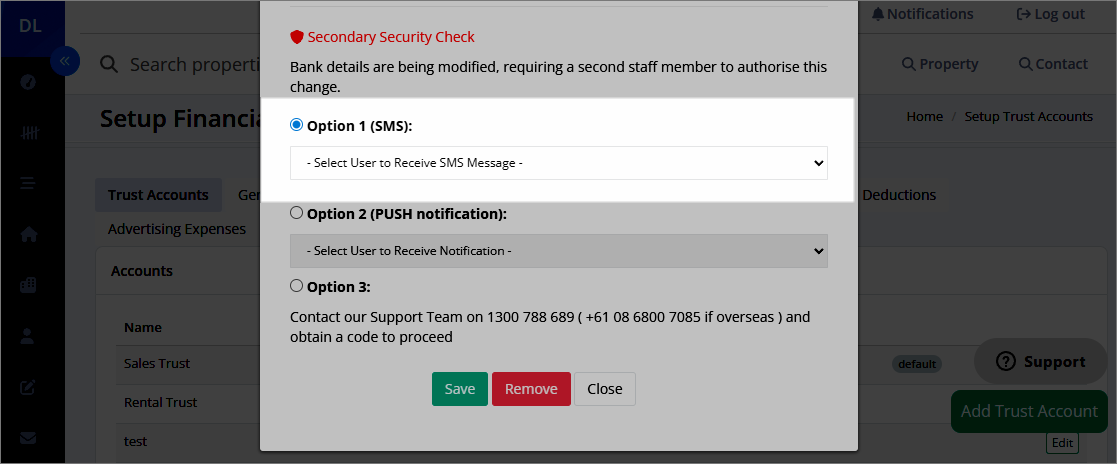Click Edit button on test row
1117x464 pixels.
coord(1062,443)
